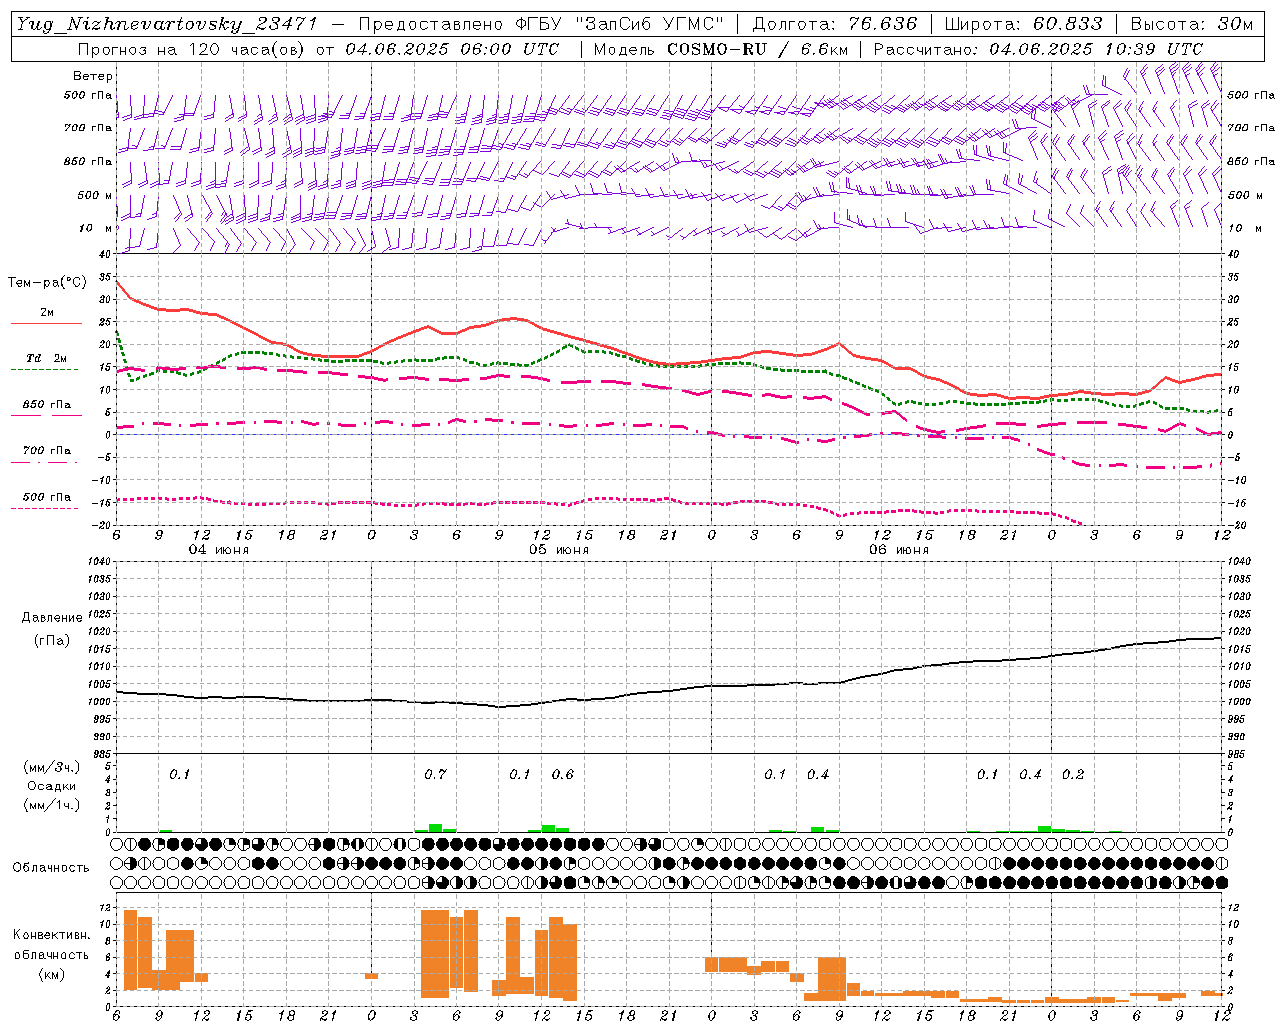Select the "Долгота: 76.636" header field
The width and height of the screenshot is (1280, 1024).
(x=835, y=24)
